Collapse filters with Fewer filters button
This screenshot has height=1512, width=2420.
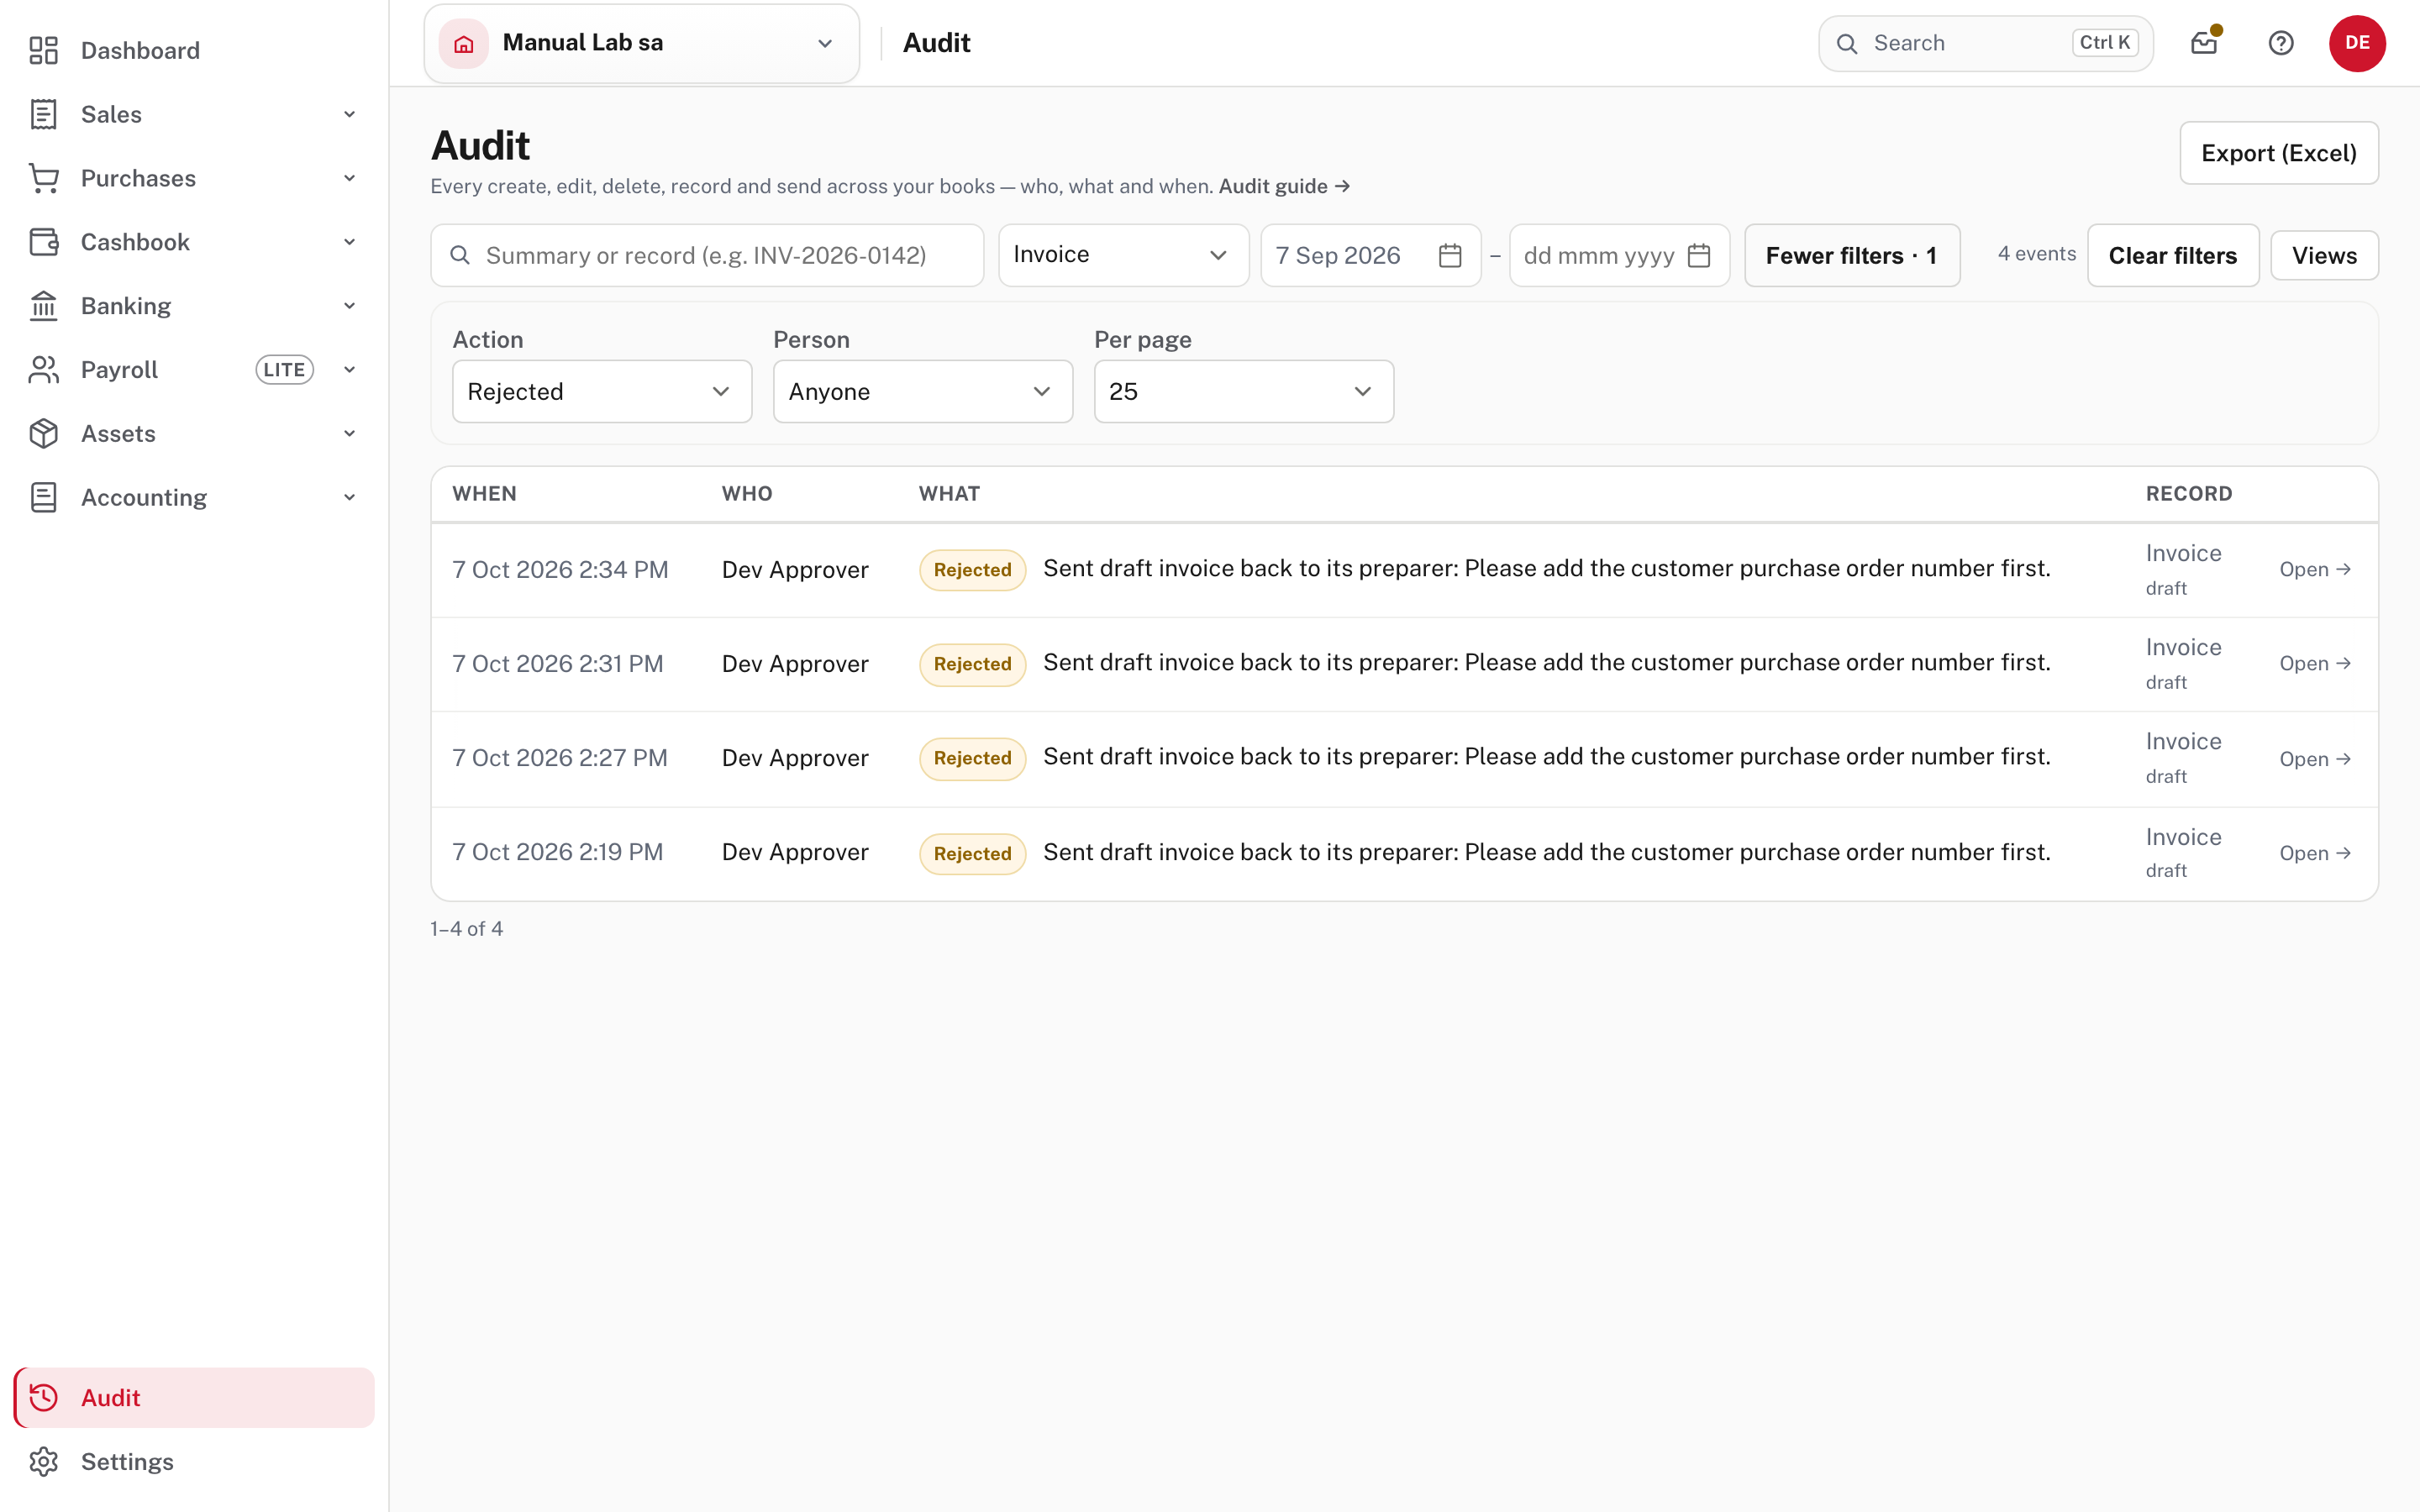[1852, 255]
